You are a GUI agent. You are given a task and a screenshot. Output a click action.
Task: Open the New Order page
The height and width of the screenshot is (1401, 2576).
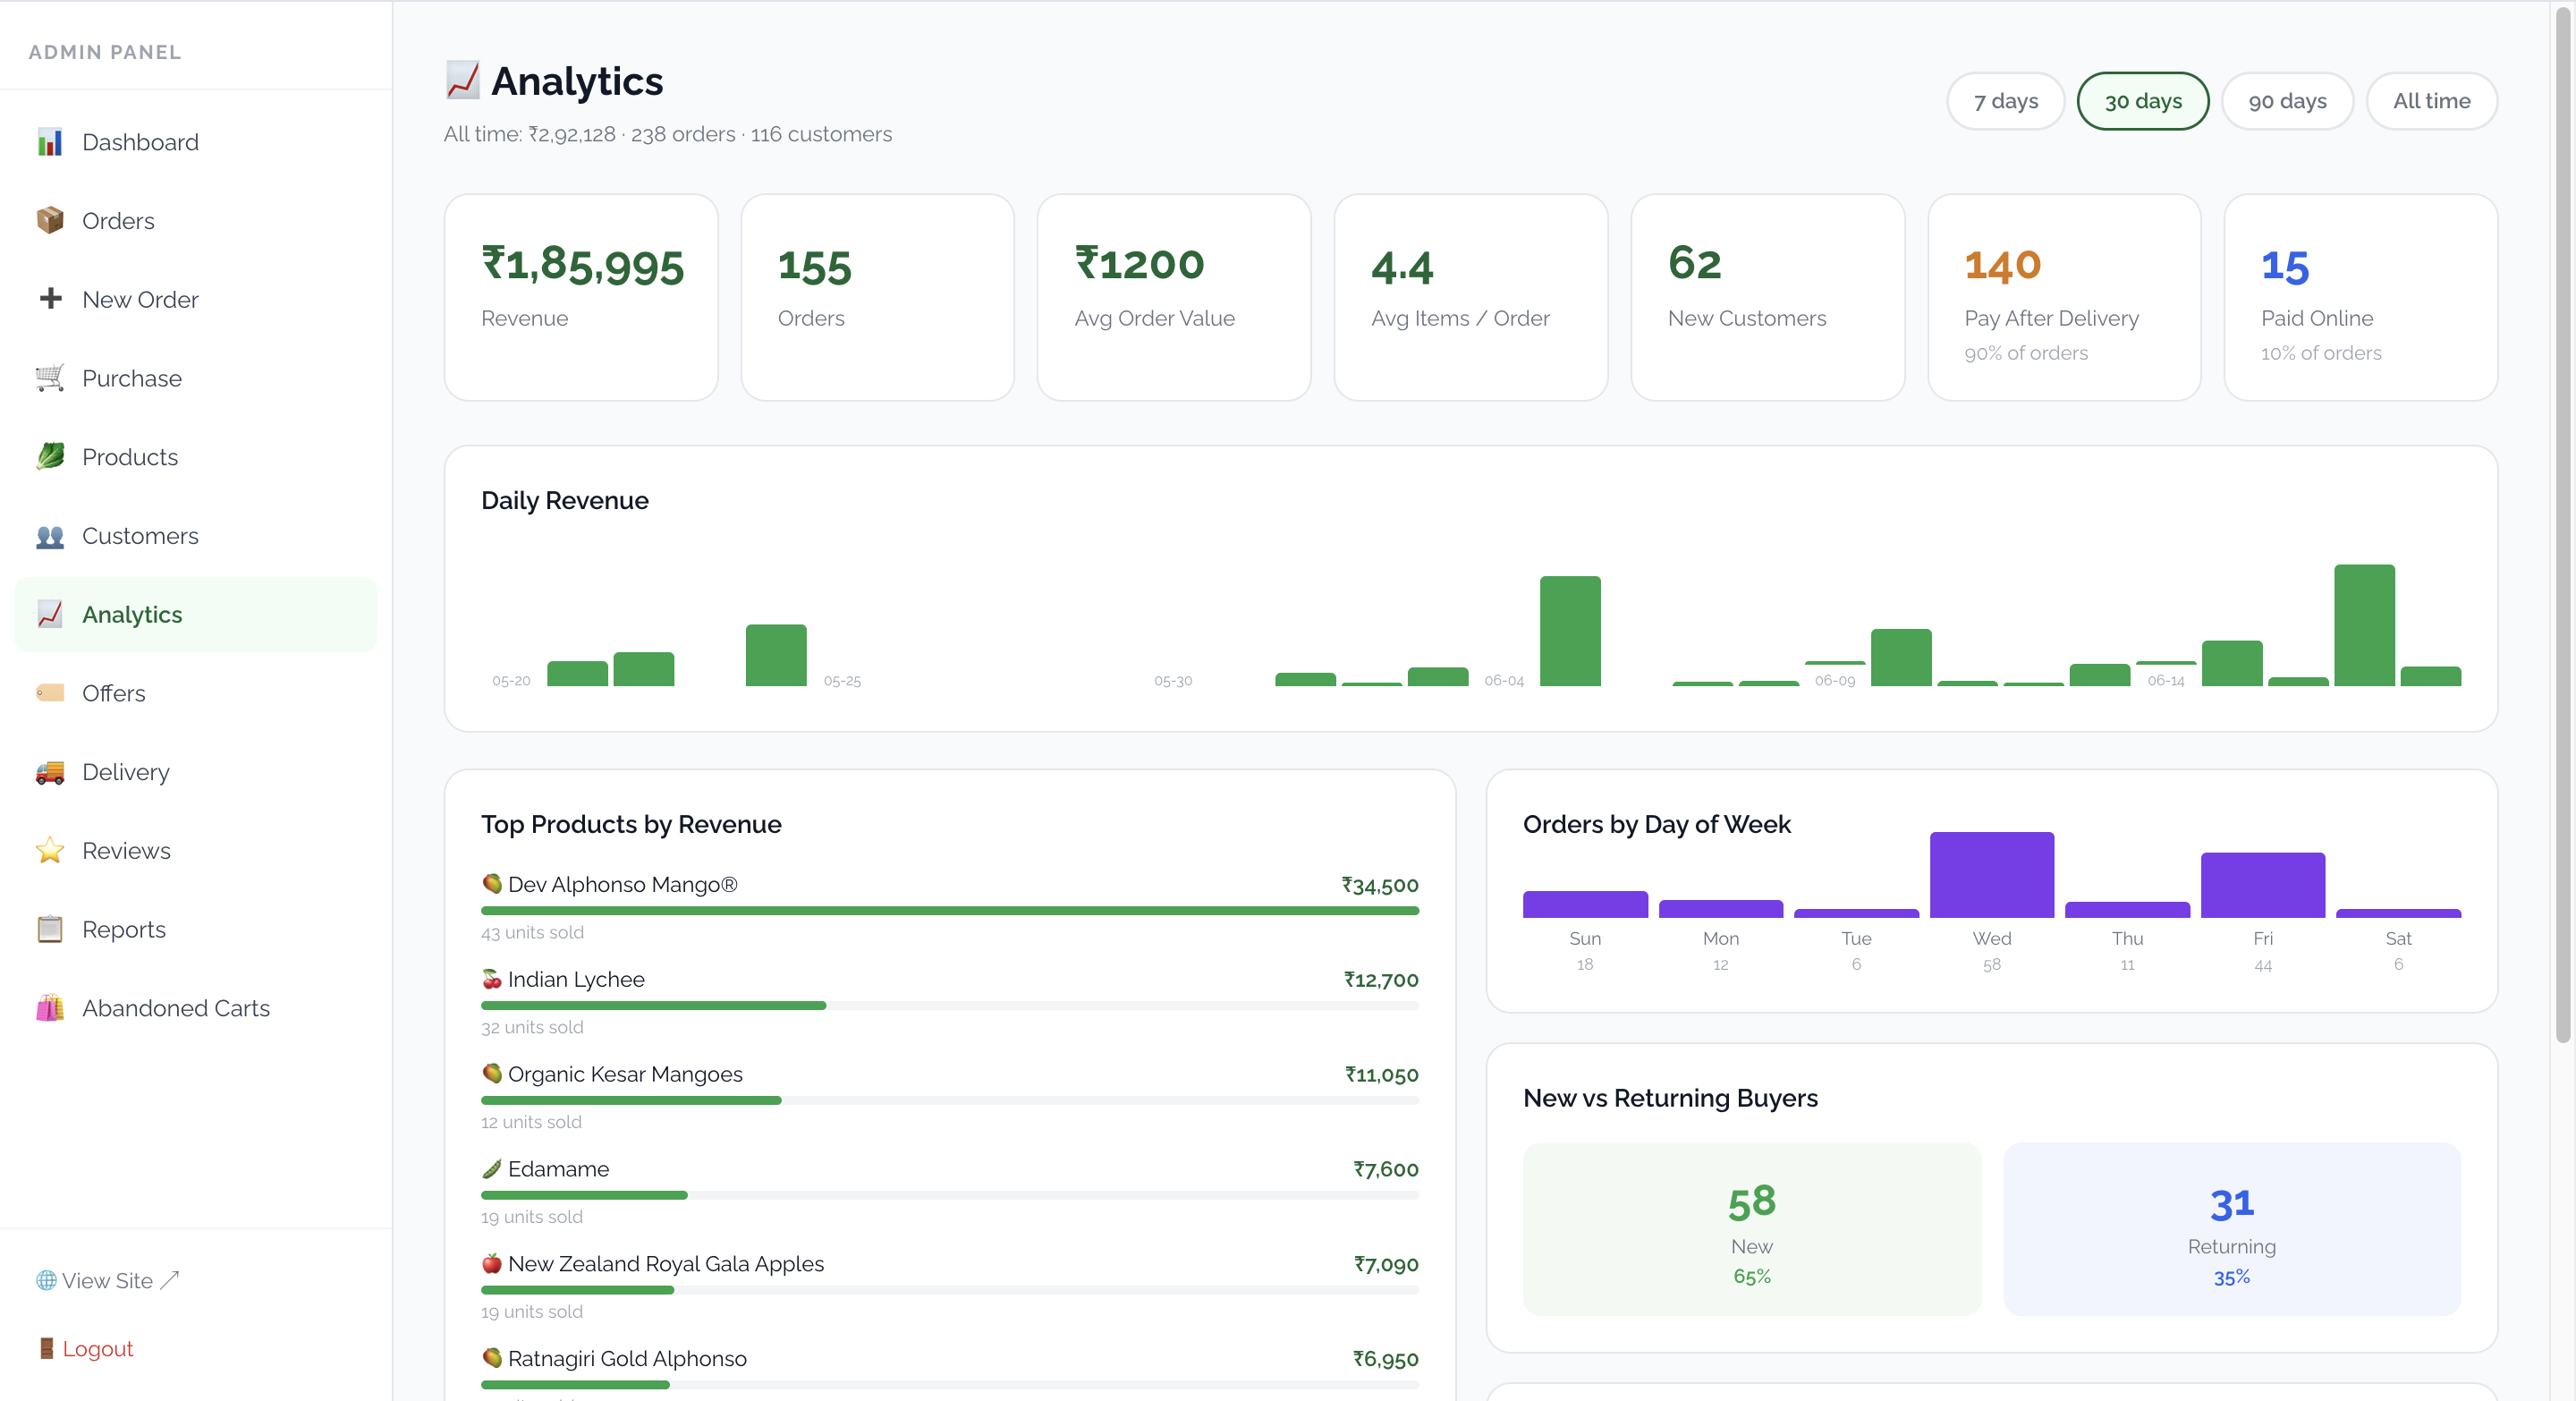coord(196,299)
